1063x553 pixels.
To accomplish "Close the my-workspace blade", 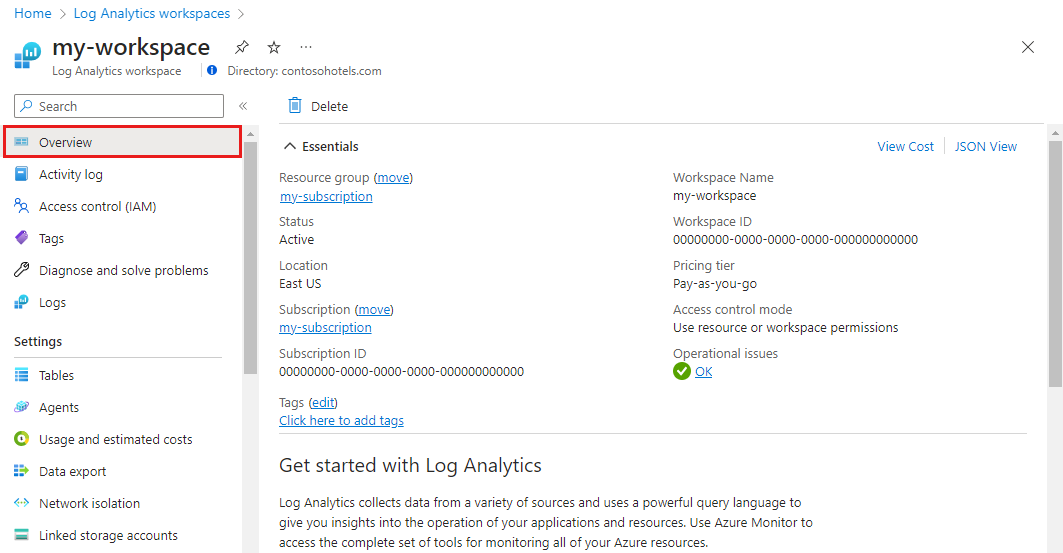I will [x=1028, y=47].
